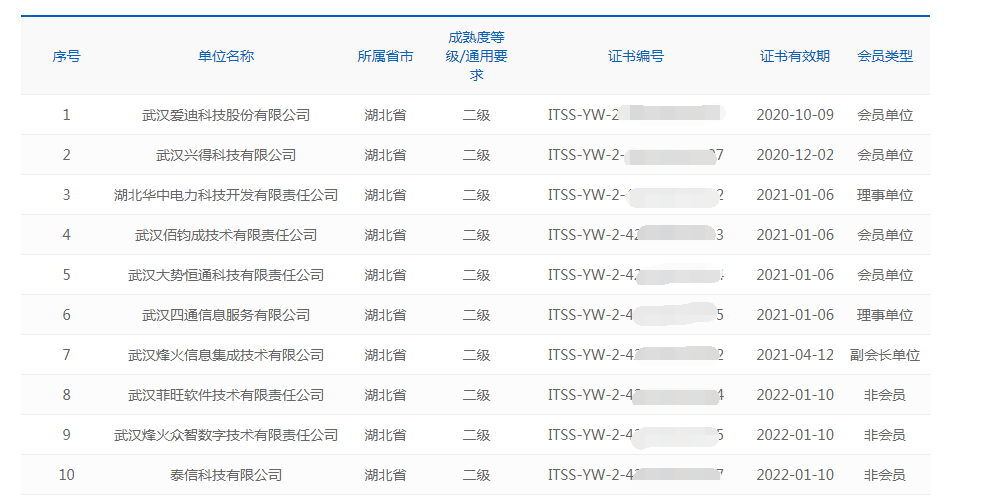Click the certificate number in 武汉烽火信息集成 row
Screen dimensions: 983x503
[x=636, y=355]
